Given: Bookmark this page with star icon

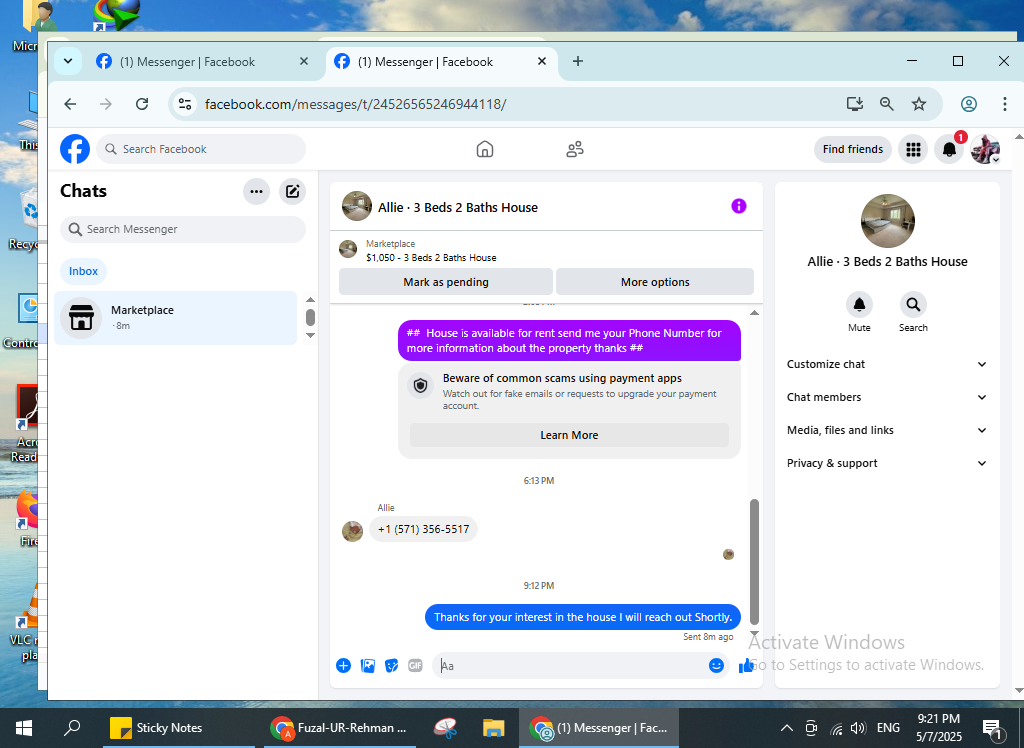Looking at the screenshot, I should [919, 104].
